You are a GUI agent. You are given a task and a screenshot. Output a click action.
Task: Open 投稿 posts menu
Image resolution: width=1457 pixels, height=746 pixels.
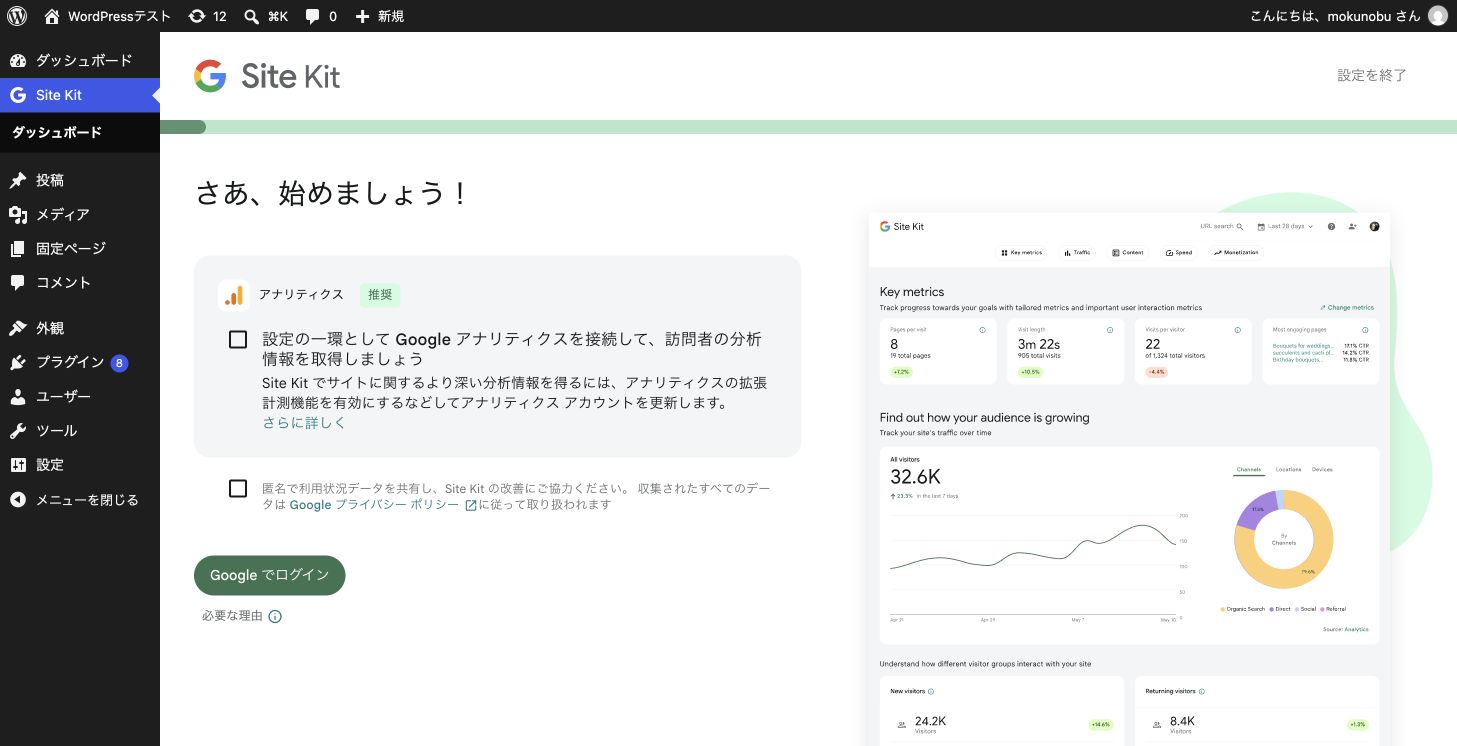click(x=80, y=180)
